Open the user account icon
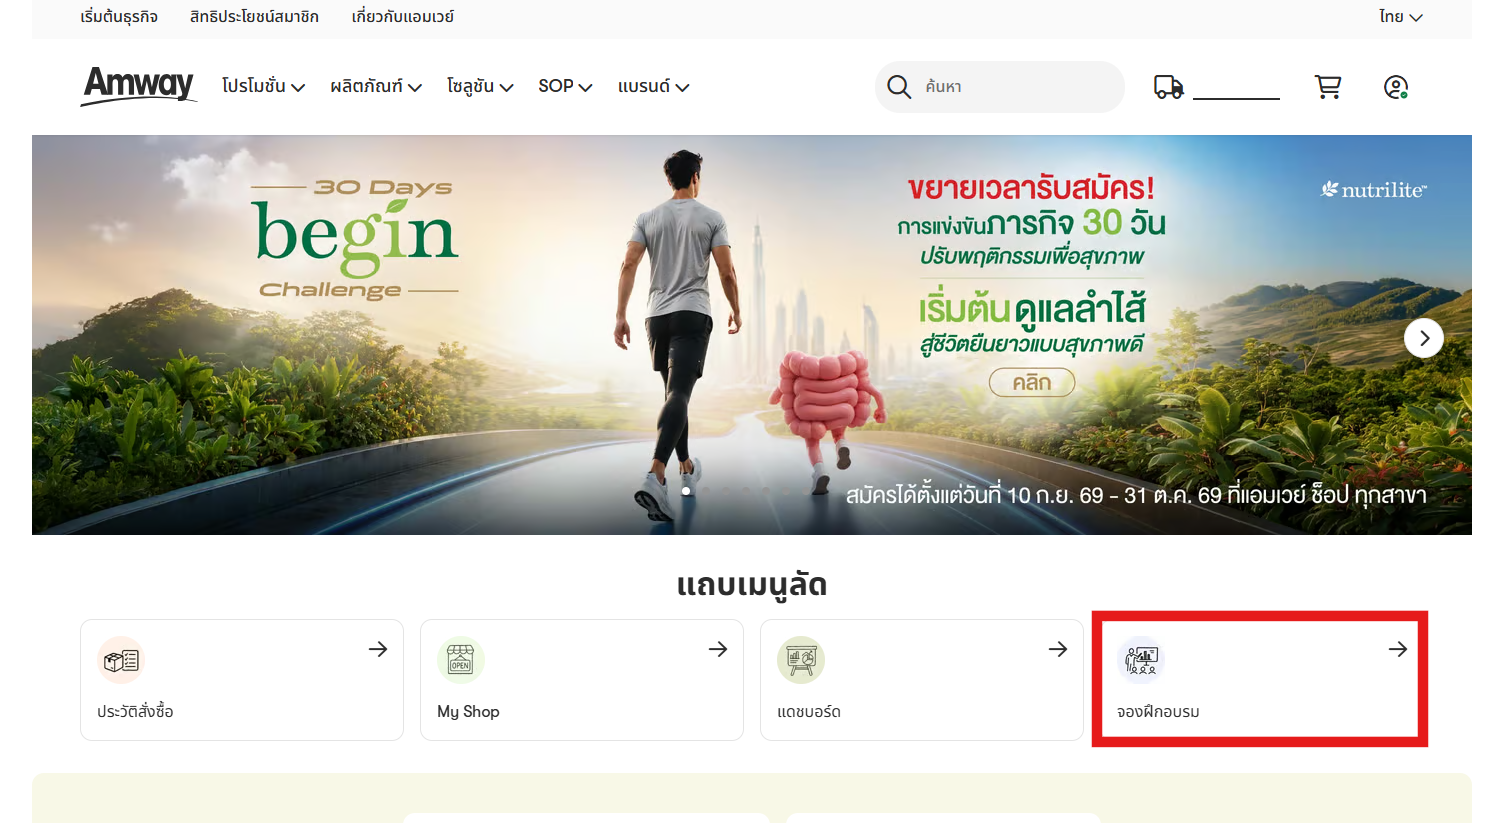Image resolution: width=1509 pixels, height=823 pixels. [x=1396, y=87]
